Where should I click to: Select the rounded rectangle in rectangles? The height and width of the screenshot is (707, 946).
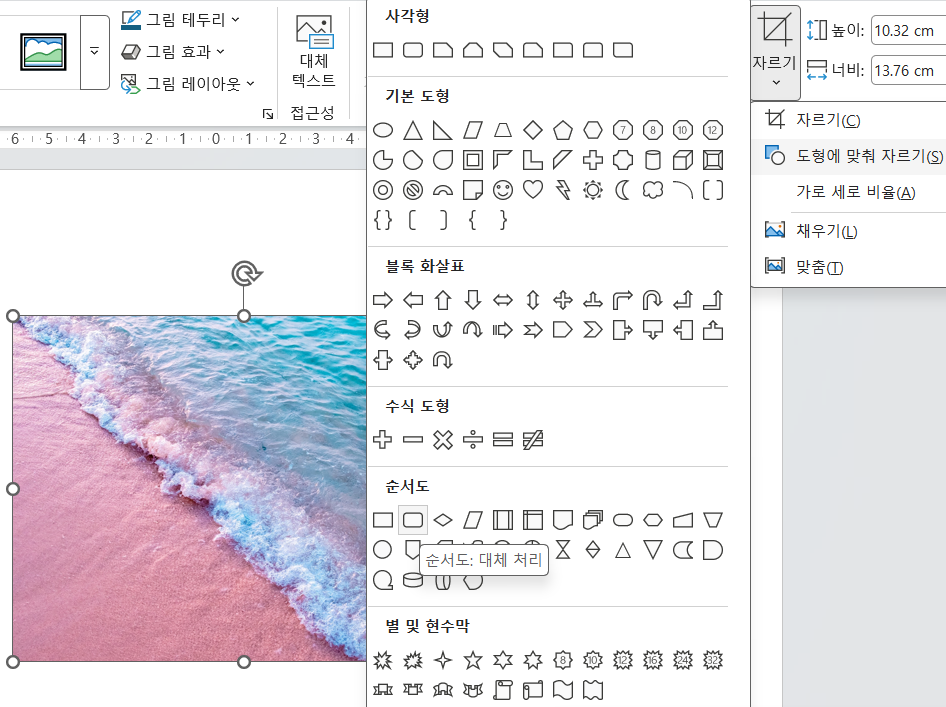tap(413, 50)
